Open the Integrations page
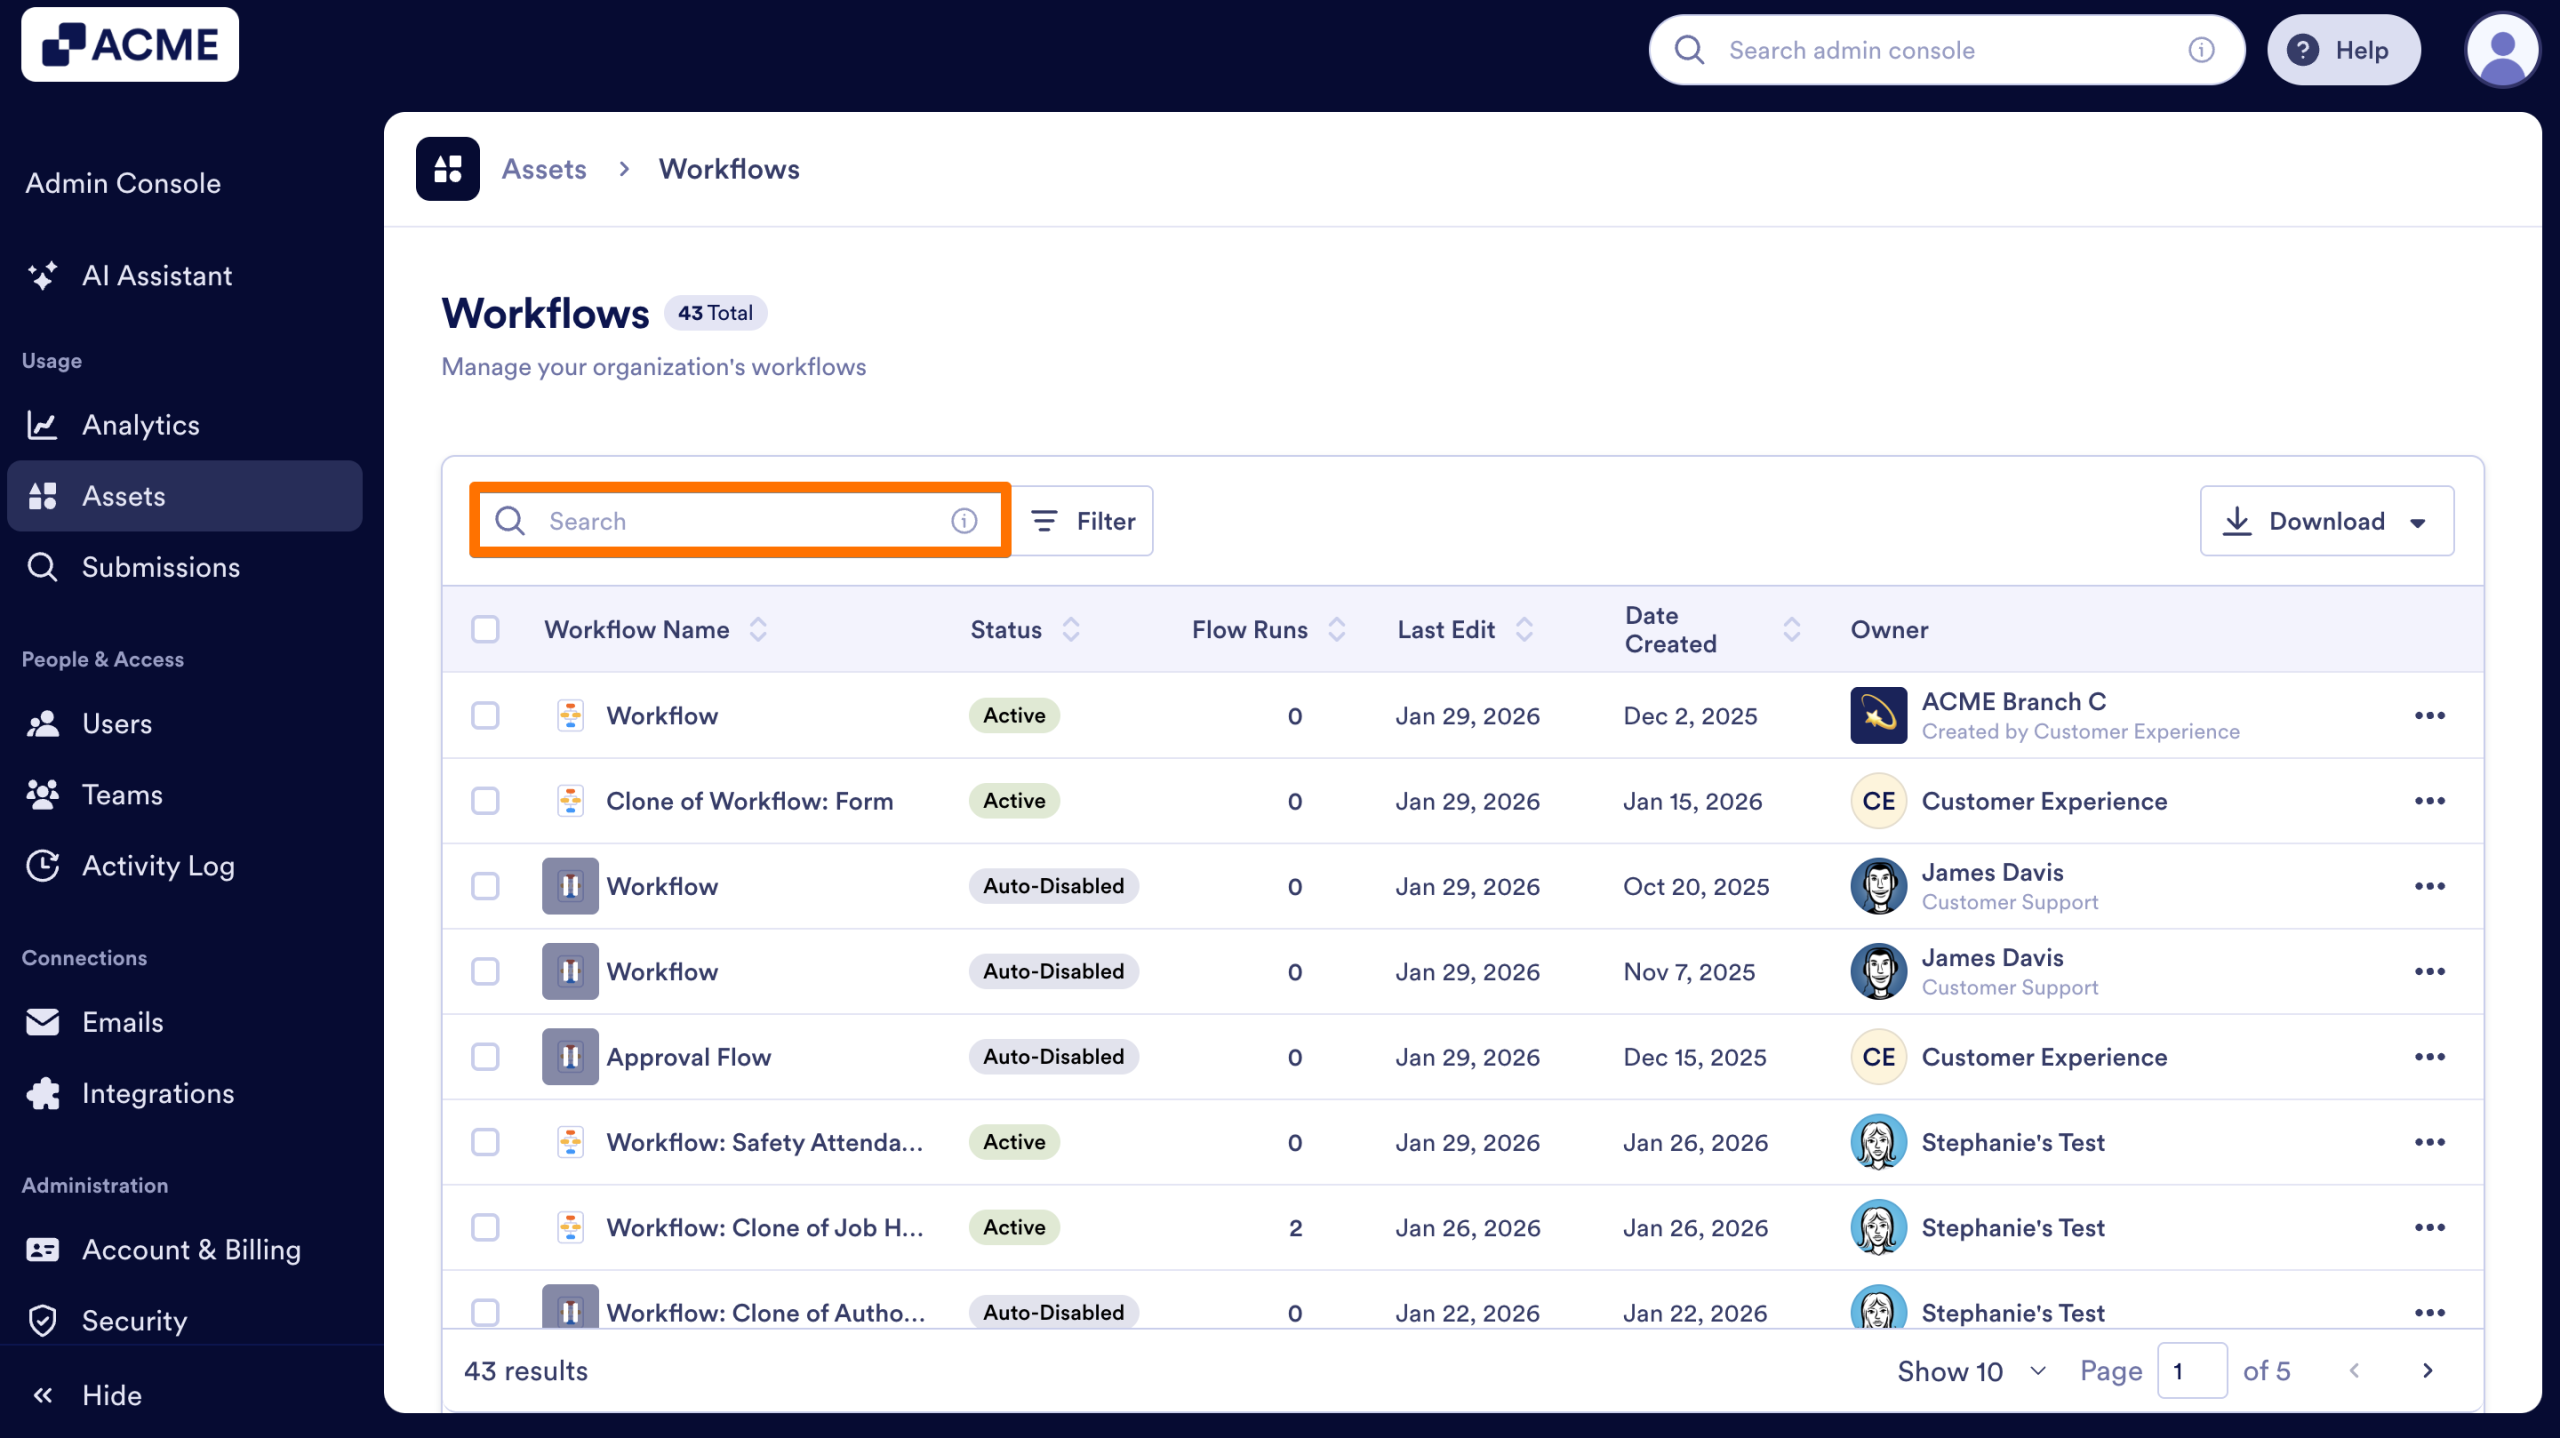Image resolution: width=2560 pixels, height=1438 pixels. point(158,1093)
